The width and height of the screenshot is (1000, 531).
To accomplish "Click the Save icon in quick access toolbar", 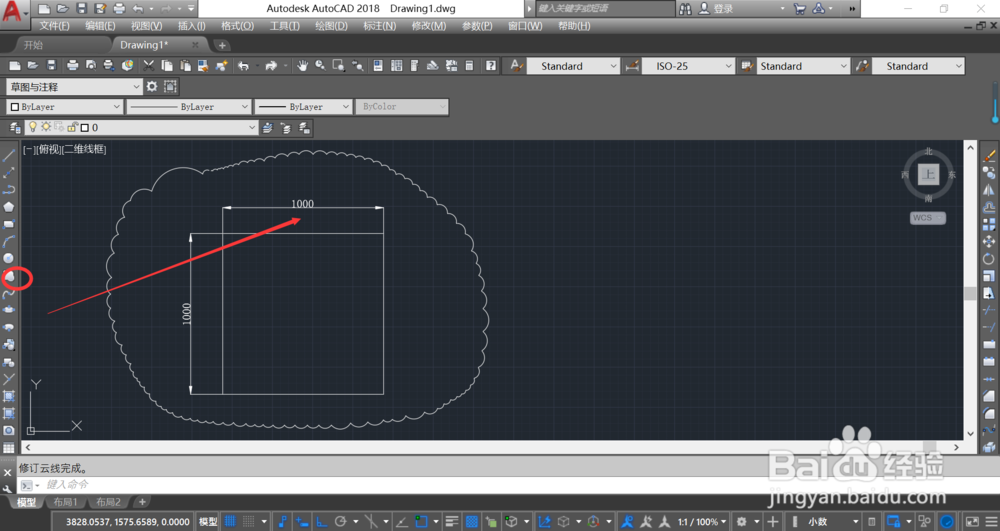I will 81,9.
